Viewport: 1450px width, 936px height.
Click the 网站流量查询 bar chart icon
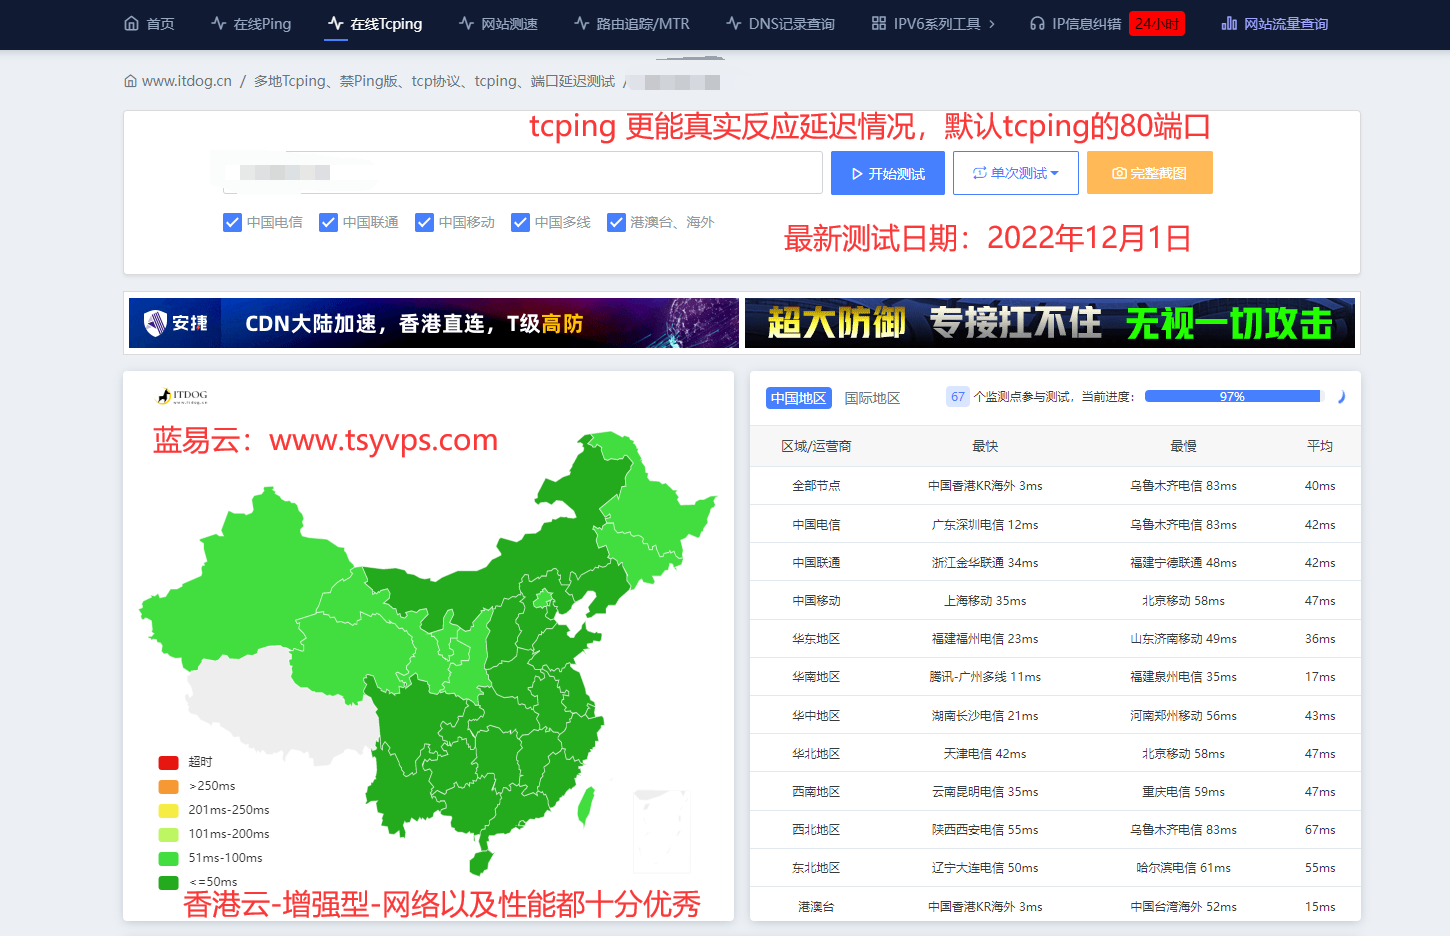coord(1229,23)
